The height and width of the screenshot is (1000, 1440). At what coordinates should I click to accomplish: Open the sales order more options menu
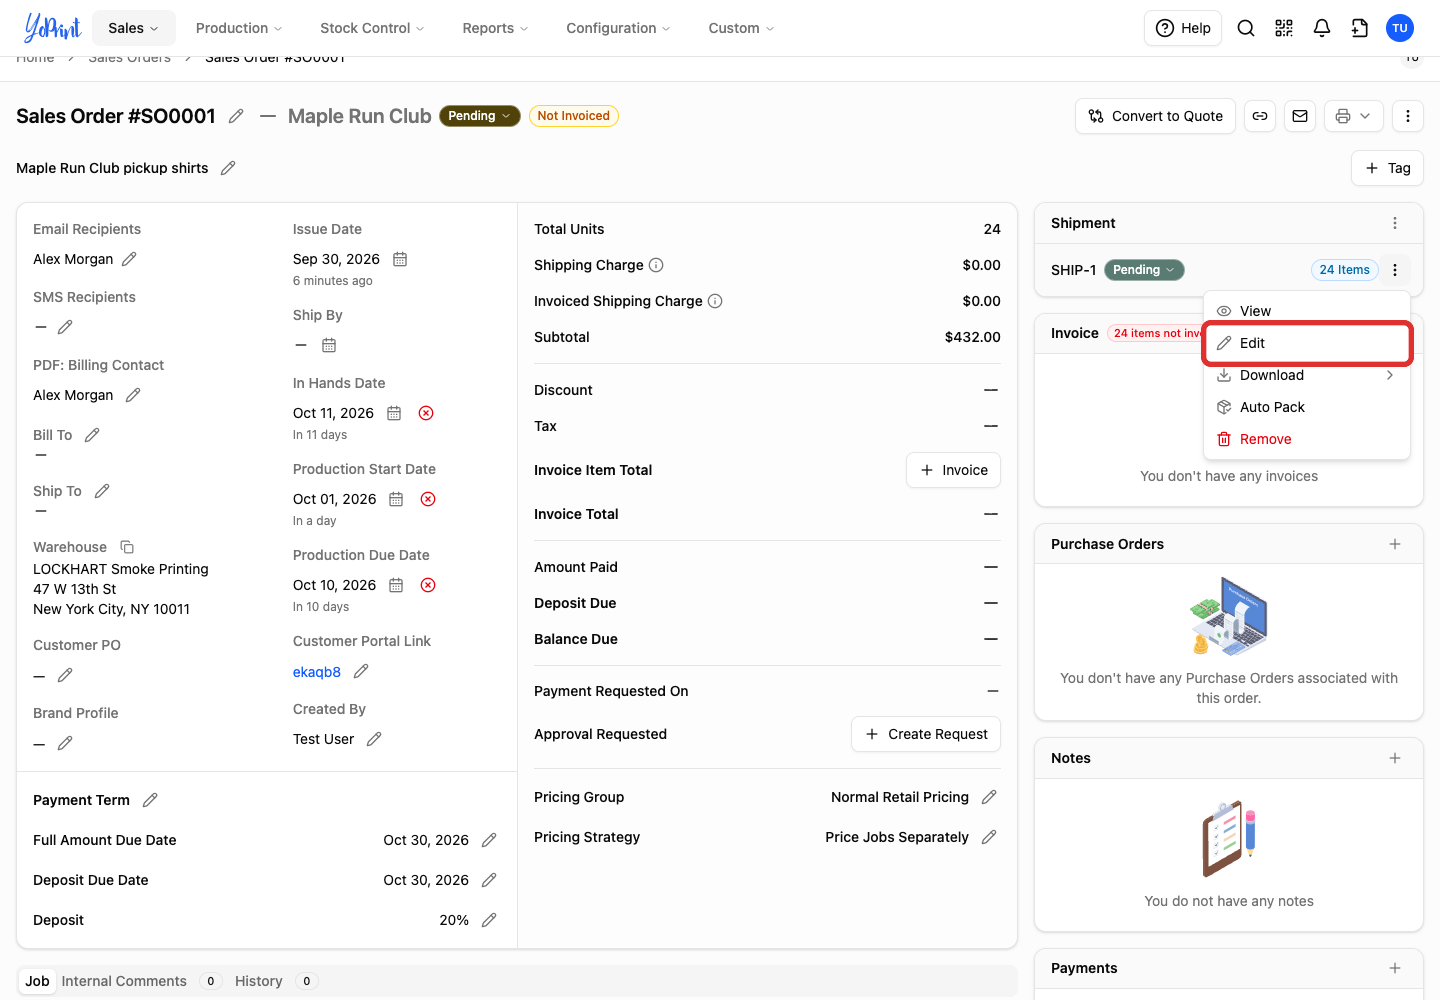tap(1408, 116)
